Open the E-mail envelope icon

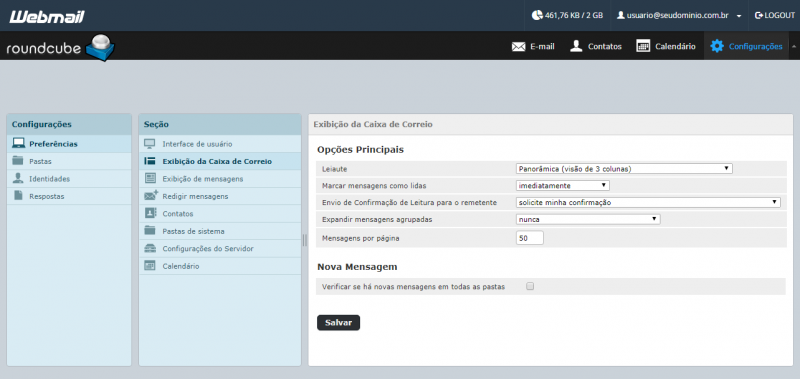click(518, 46)
